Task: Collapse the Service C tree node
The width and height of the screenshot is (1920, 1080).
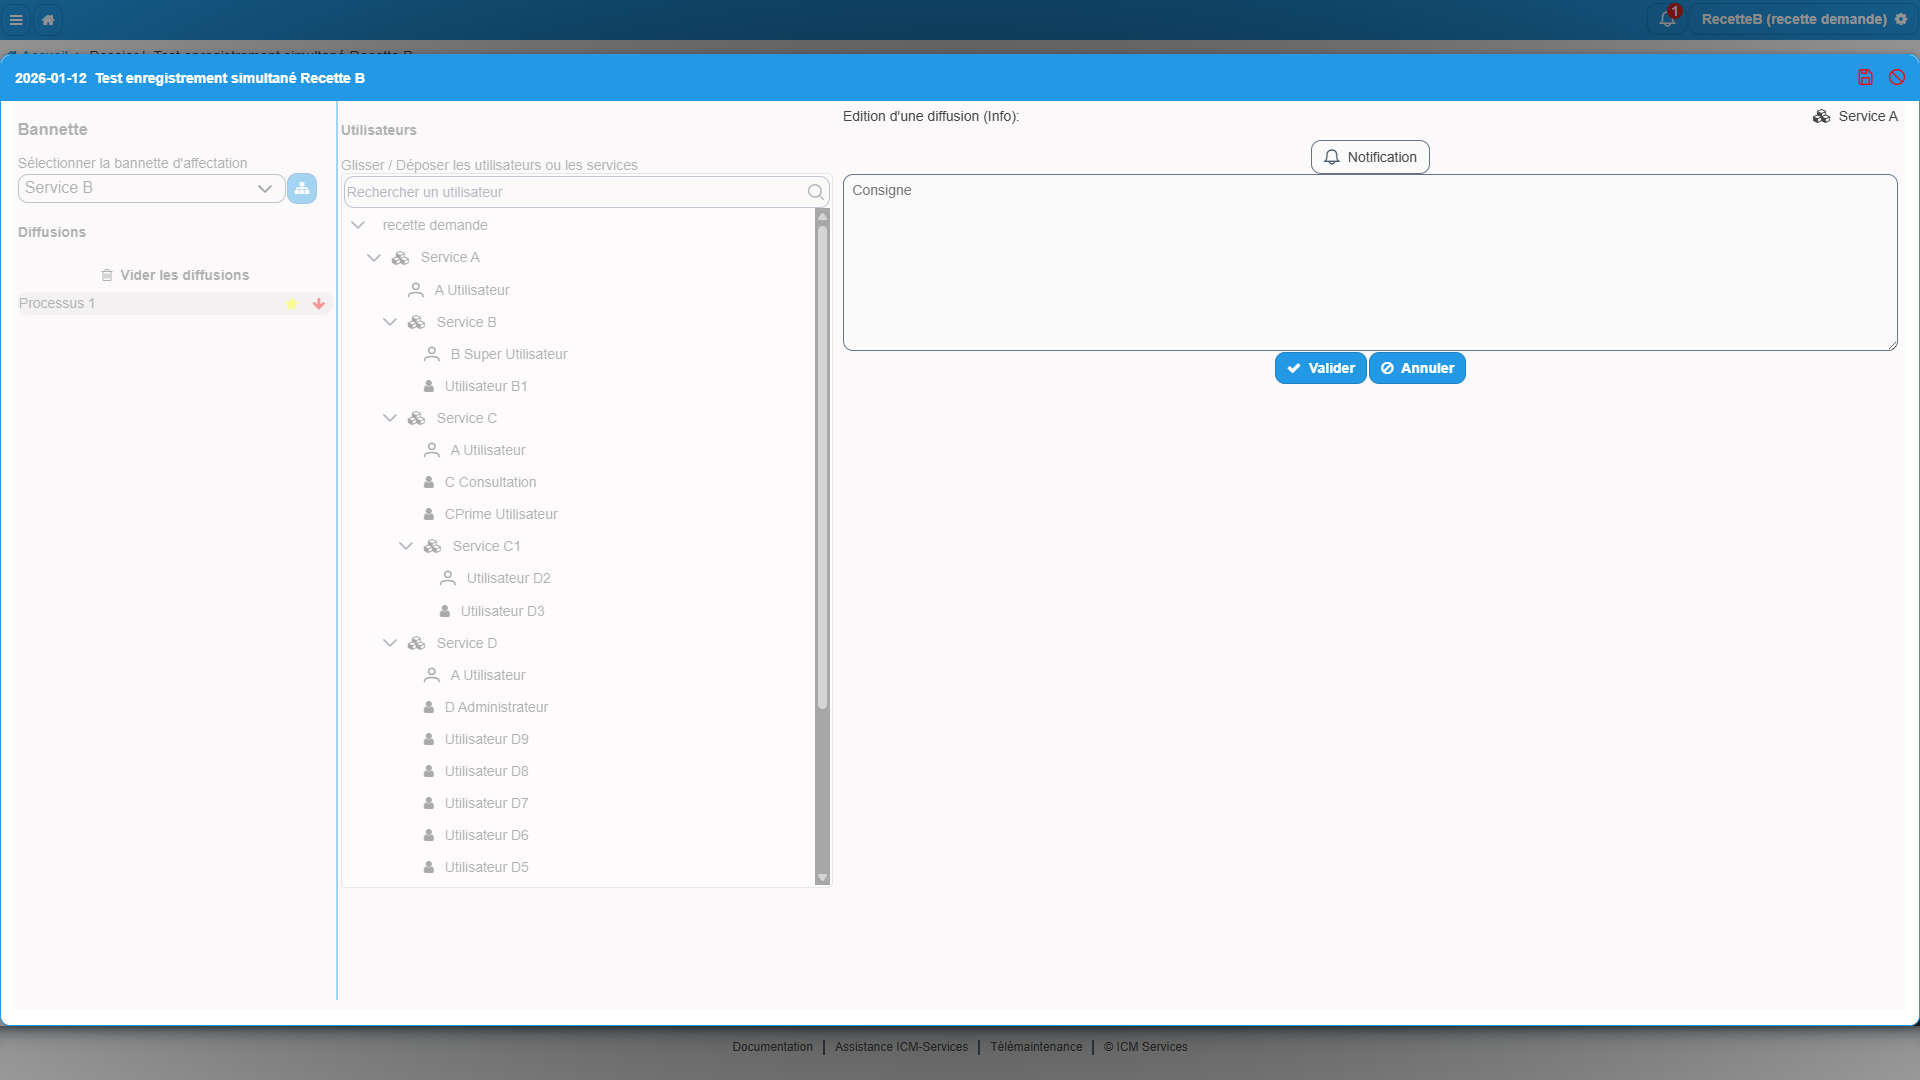Action: pos(390,418)
